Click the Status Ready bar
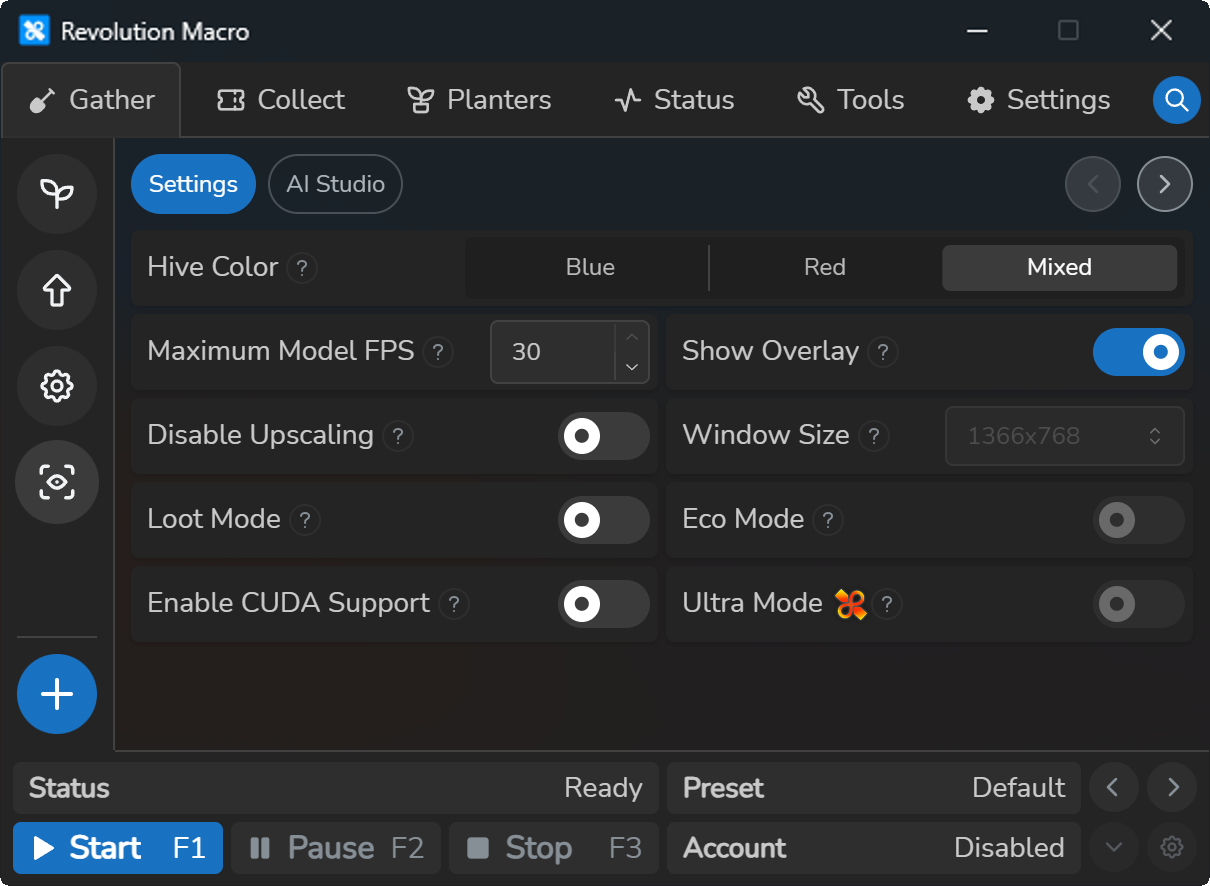This screenshot has height=886, width=1210. (336, 788)
